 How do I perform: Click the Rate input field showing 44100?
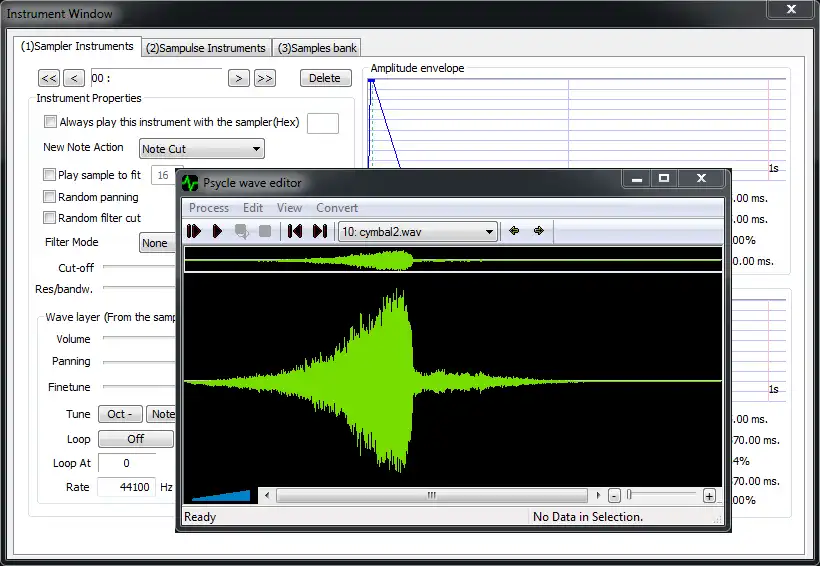pyautogui.click(x=126, y=487)
